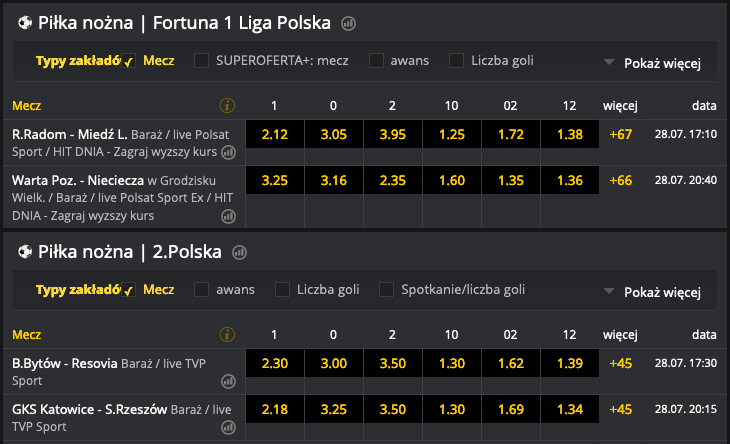Toggle the awans checkbox in 2.Polska section
The width and height of the screenshot is (730, 444).
202,290
